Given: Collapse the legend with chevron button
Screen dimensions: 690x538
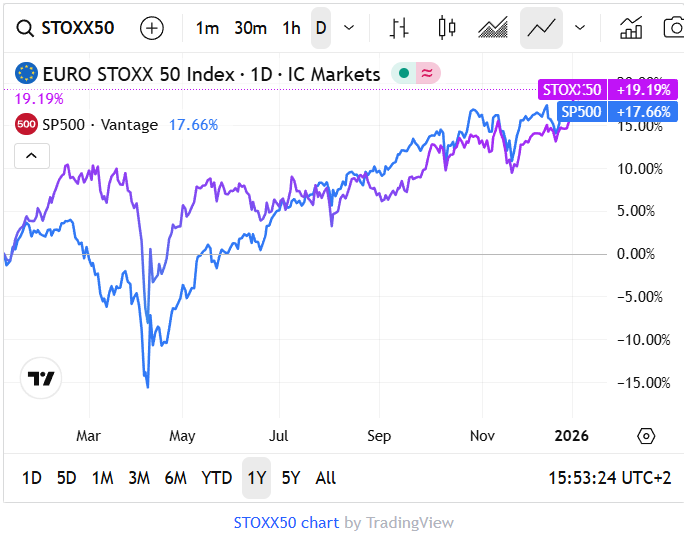Looking at the screenshot, I should coord(31,155).
